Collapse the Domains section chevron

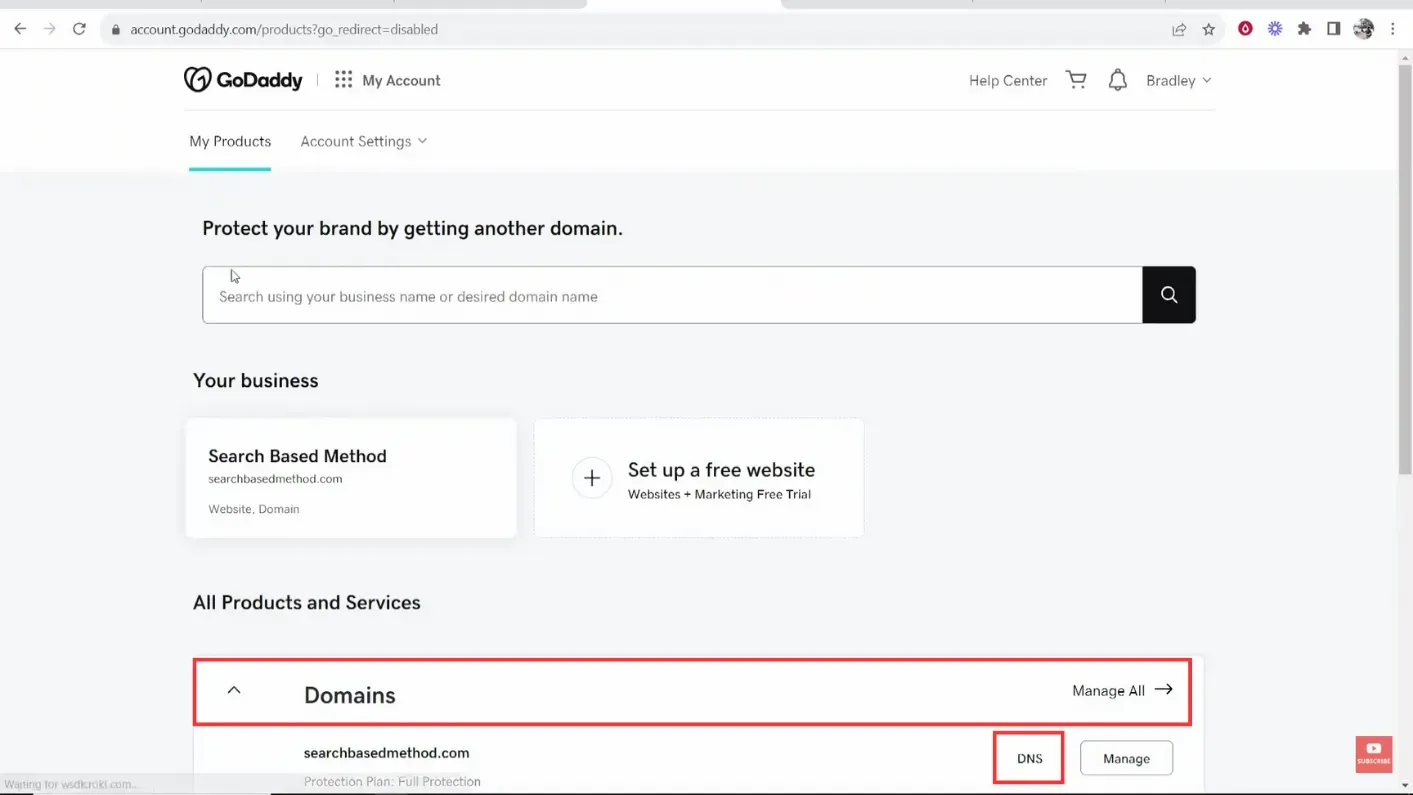tap(234, 690)
